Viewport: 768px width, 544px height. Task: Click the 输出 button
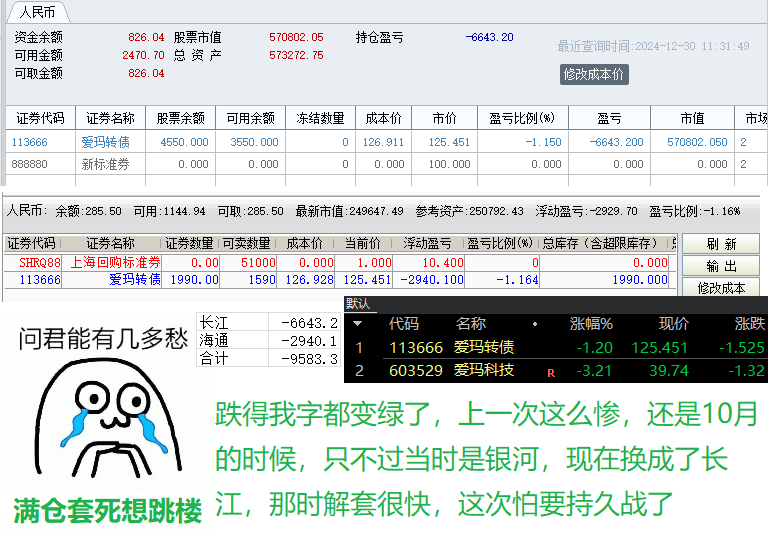(x=721, y=266)
